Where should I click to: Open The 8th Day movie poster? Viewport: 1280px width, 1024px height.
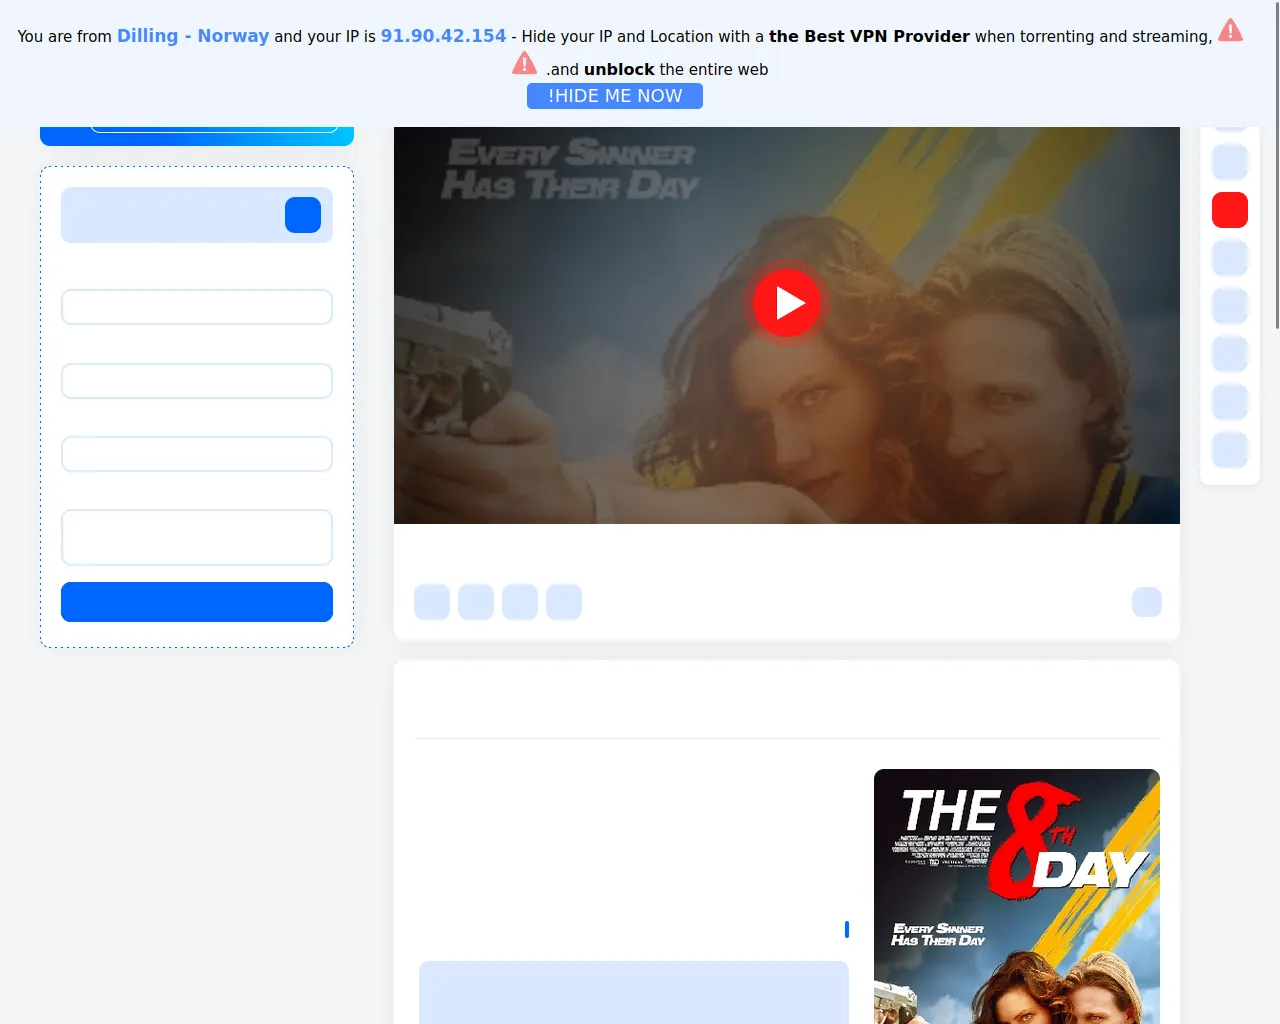point(1017,896)
